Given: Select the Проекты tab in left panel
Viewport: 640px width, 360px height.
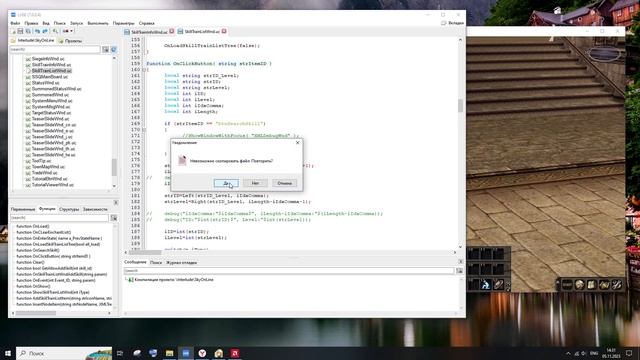Looking at the screenshot, I should (70, 41).
